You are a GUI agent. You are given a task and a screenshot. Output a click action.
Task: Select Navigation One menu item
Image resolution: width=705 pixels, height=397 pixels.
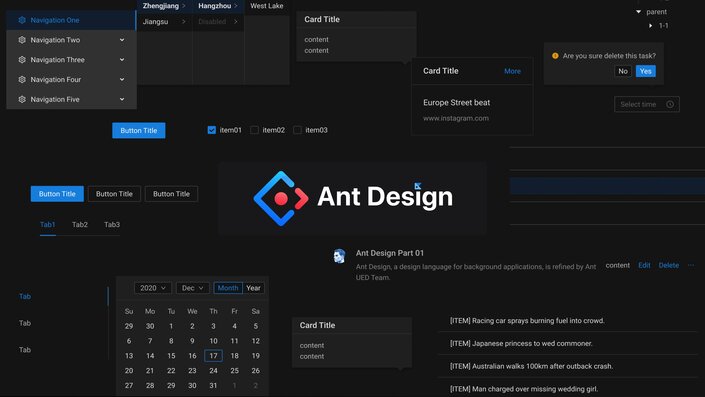(x=71, y=20)
